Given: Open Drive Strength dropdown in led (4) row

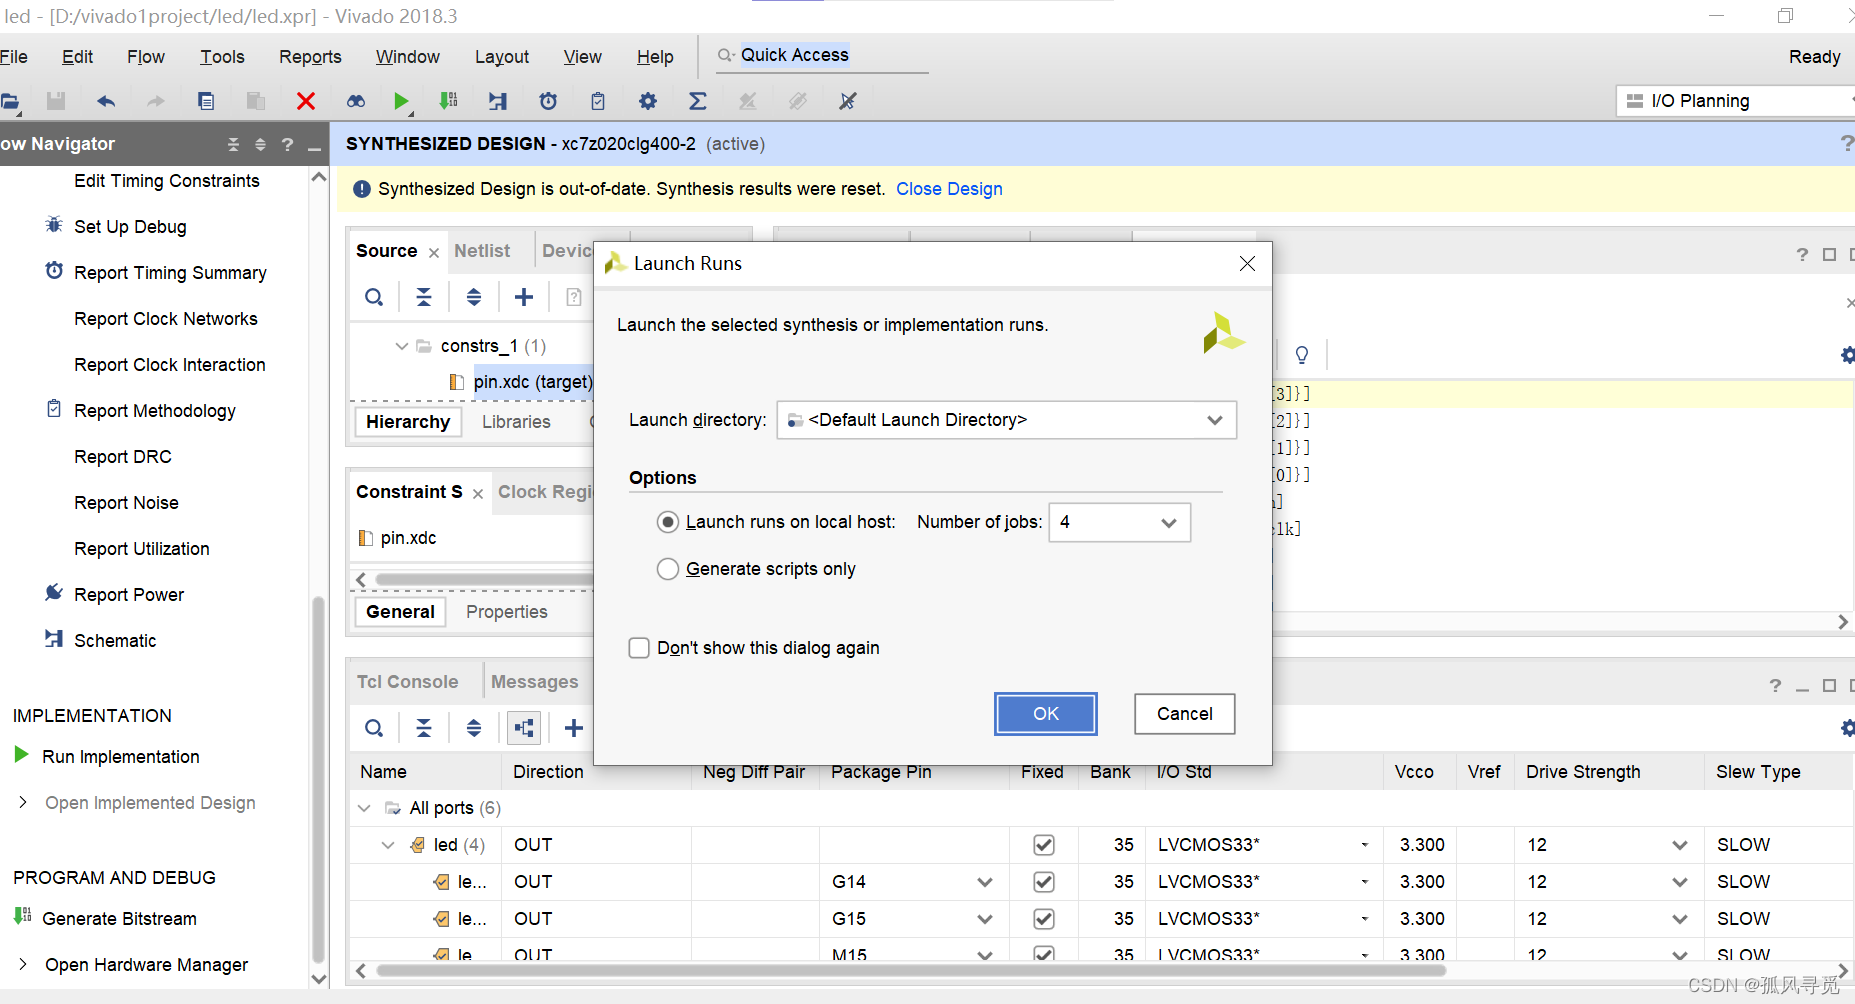Looking at the screenshot, I should click(1680, 845).
